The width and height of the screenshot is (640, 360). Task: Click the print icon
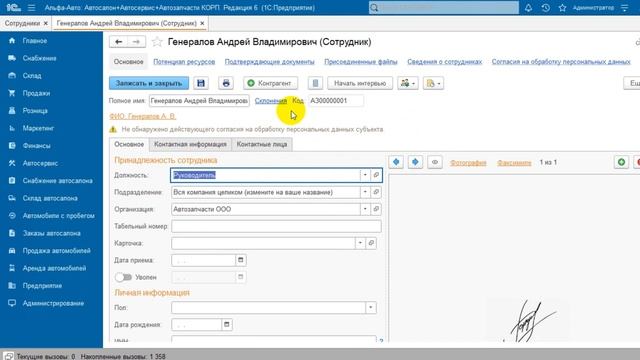tap(226, 83)
